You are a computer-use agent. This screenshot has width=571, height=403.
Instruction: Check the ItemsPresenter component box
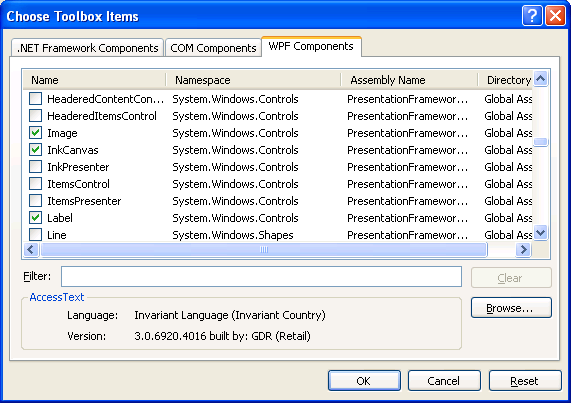click(35, 201)
